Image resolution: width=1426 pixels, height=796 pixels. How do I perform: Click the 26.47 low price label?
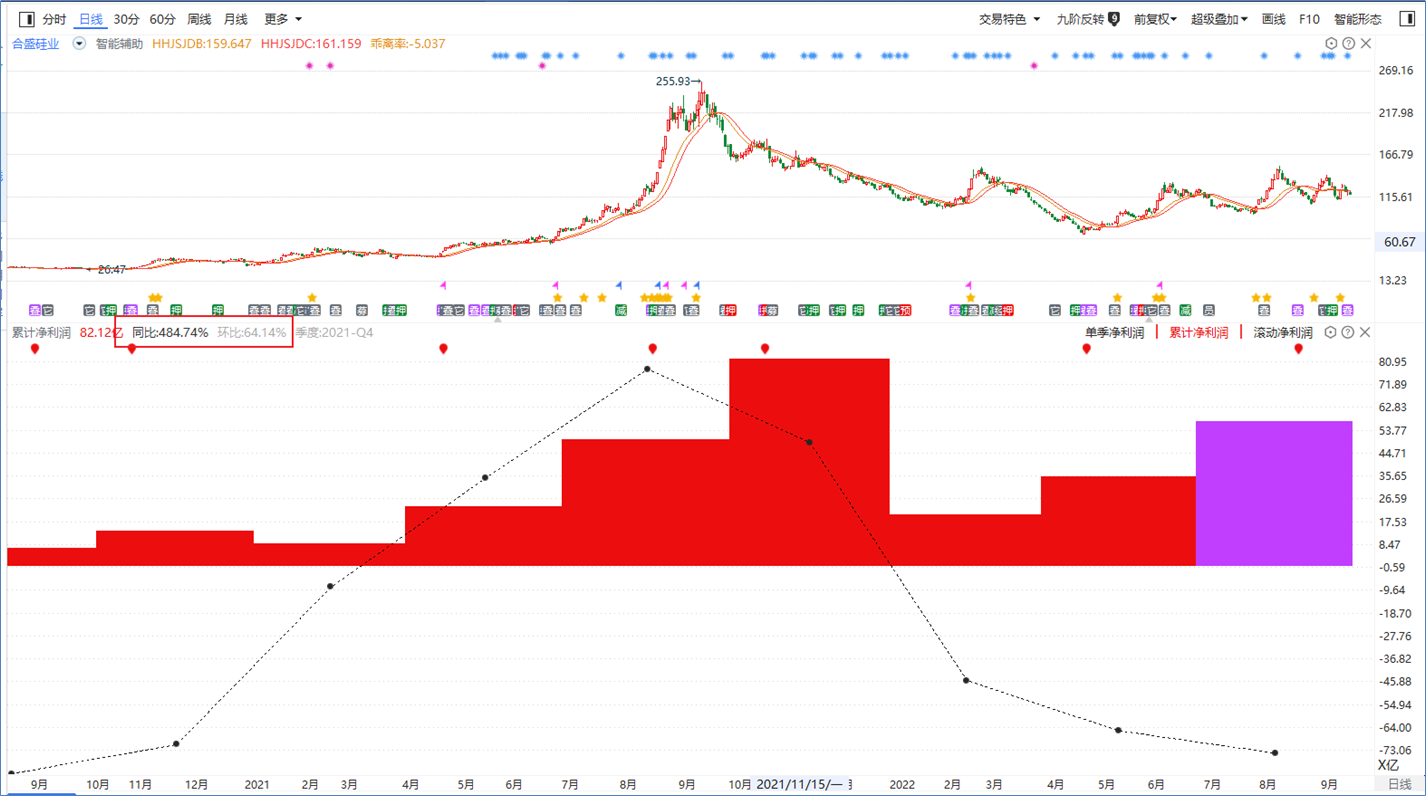tap(111, 270)
